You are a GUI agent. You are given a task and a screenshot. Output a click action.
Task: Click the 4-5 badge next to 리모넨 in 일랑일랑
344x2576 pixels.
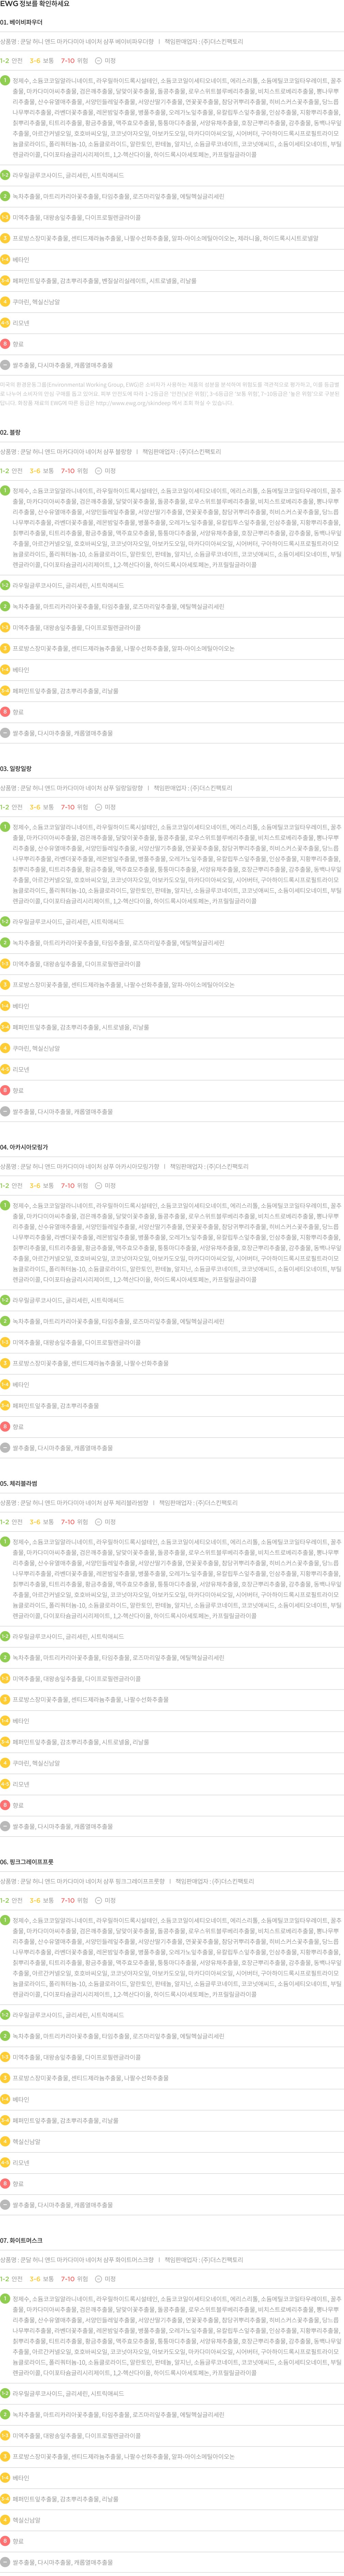[x=5, y=1069]
